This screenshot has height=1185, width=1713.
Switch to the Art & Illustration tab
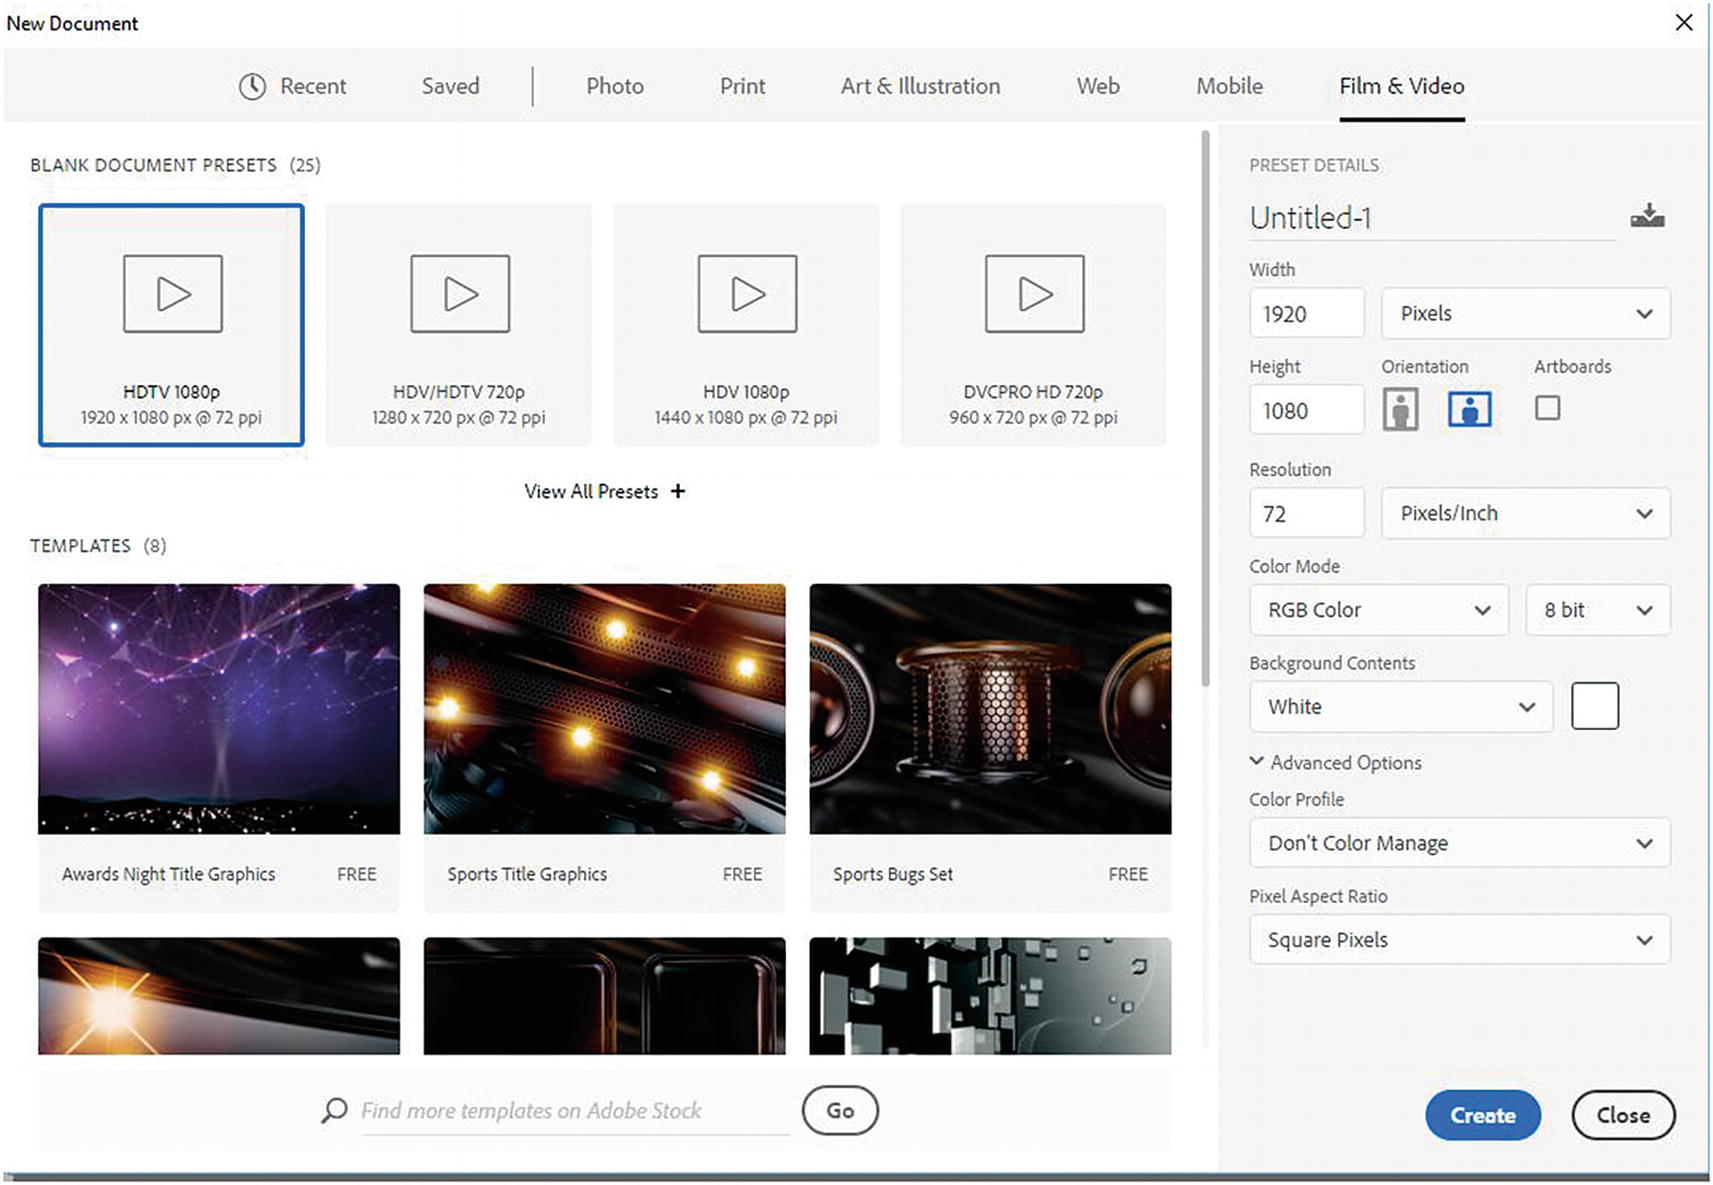(920, 87)
